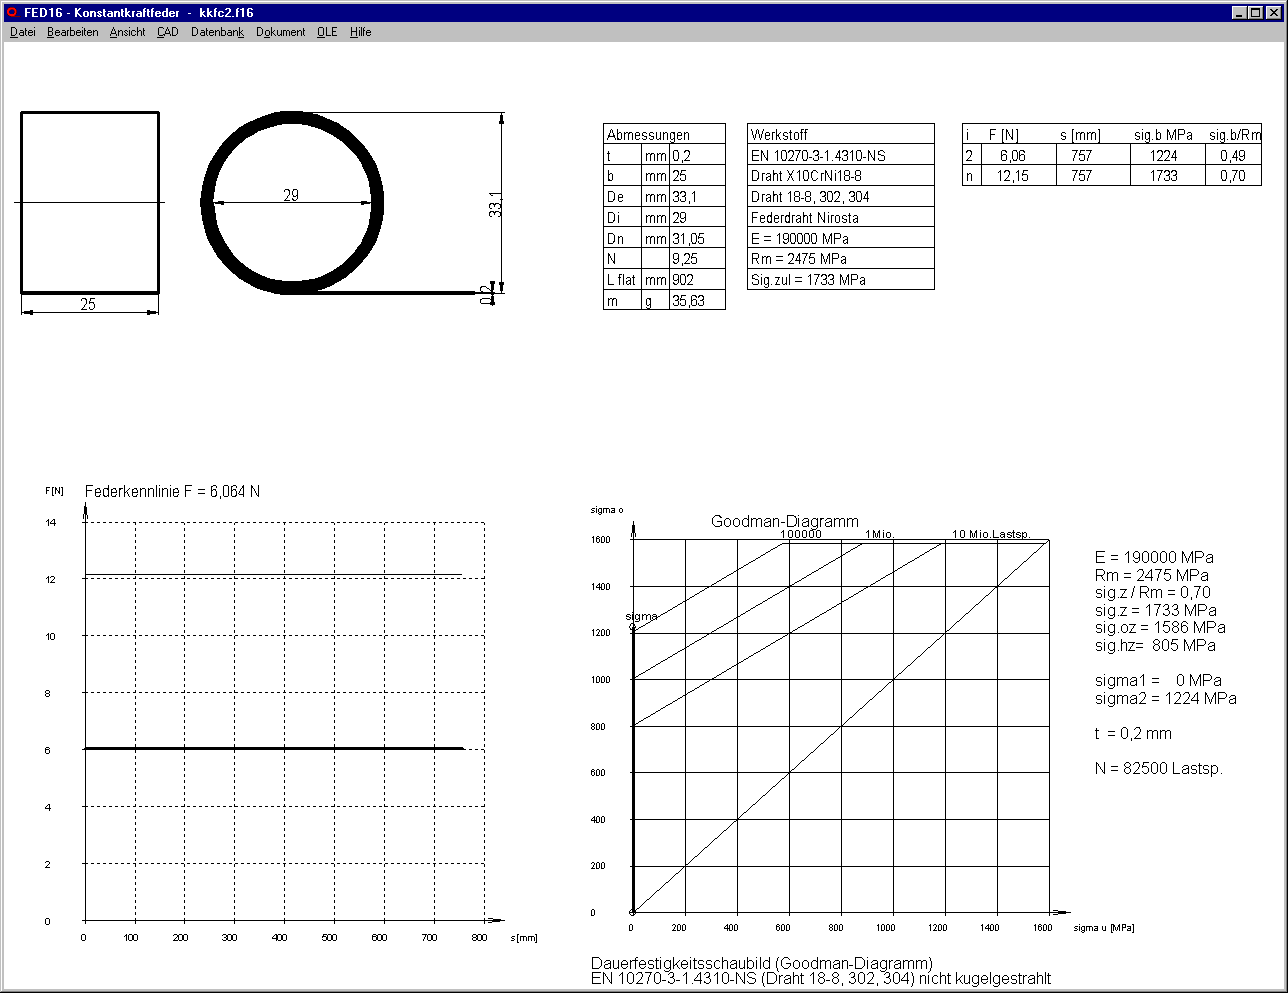Open the Datei menu
The height and width of the screenshot is (993, 1288).
tap(22, 32)
